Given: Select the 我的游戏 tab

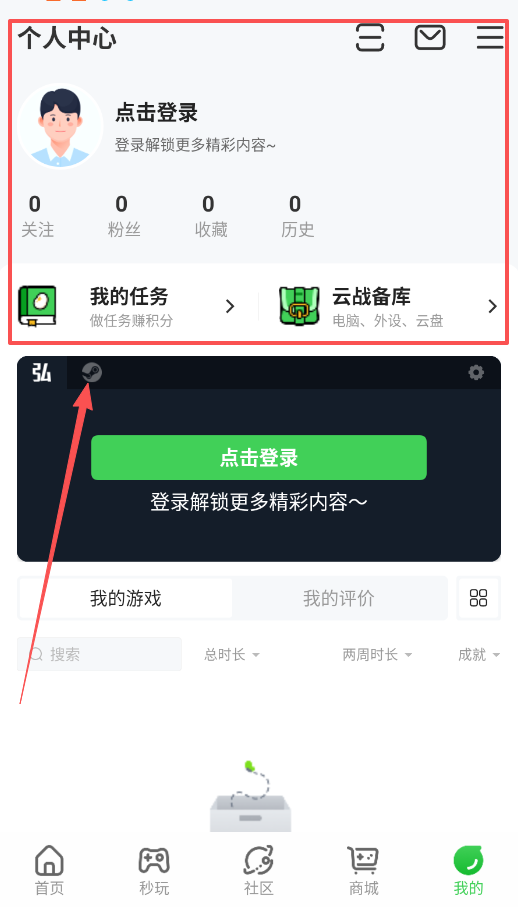Looking at the screenshot, I should coord(125,598).
